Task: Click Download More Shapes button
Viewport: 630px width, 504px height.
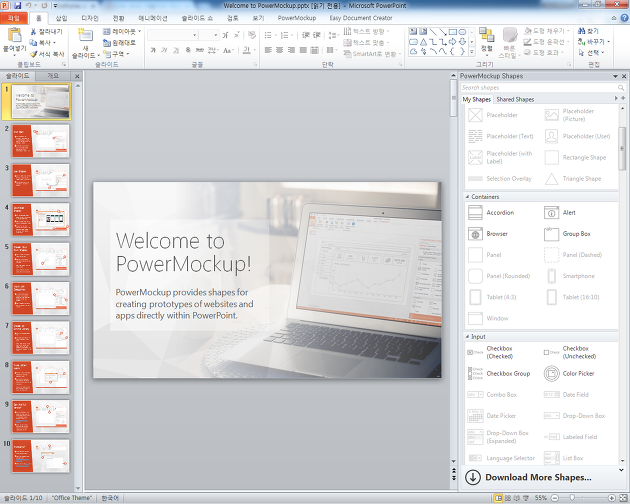Action: [528, 477]
